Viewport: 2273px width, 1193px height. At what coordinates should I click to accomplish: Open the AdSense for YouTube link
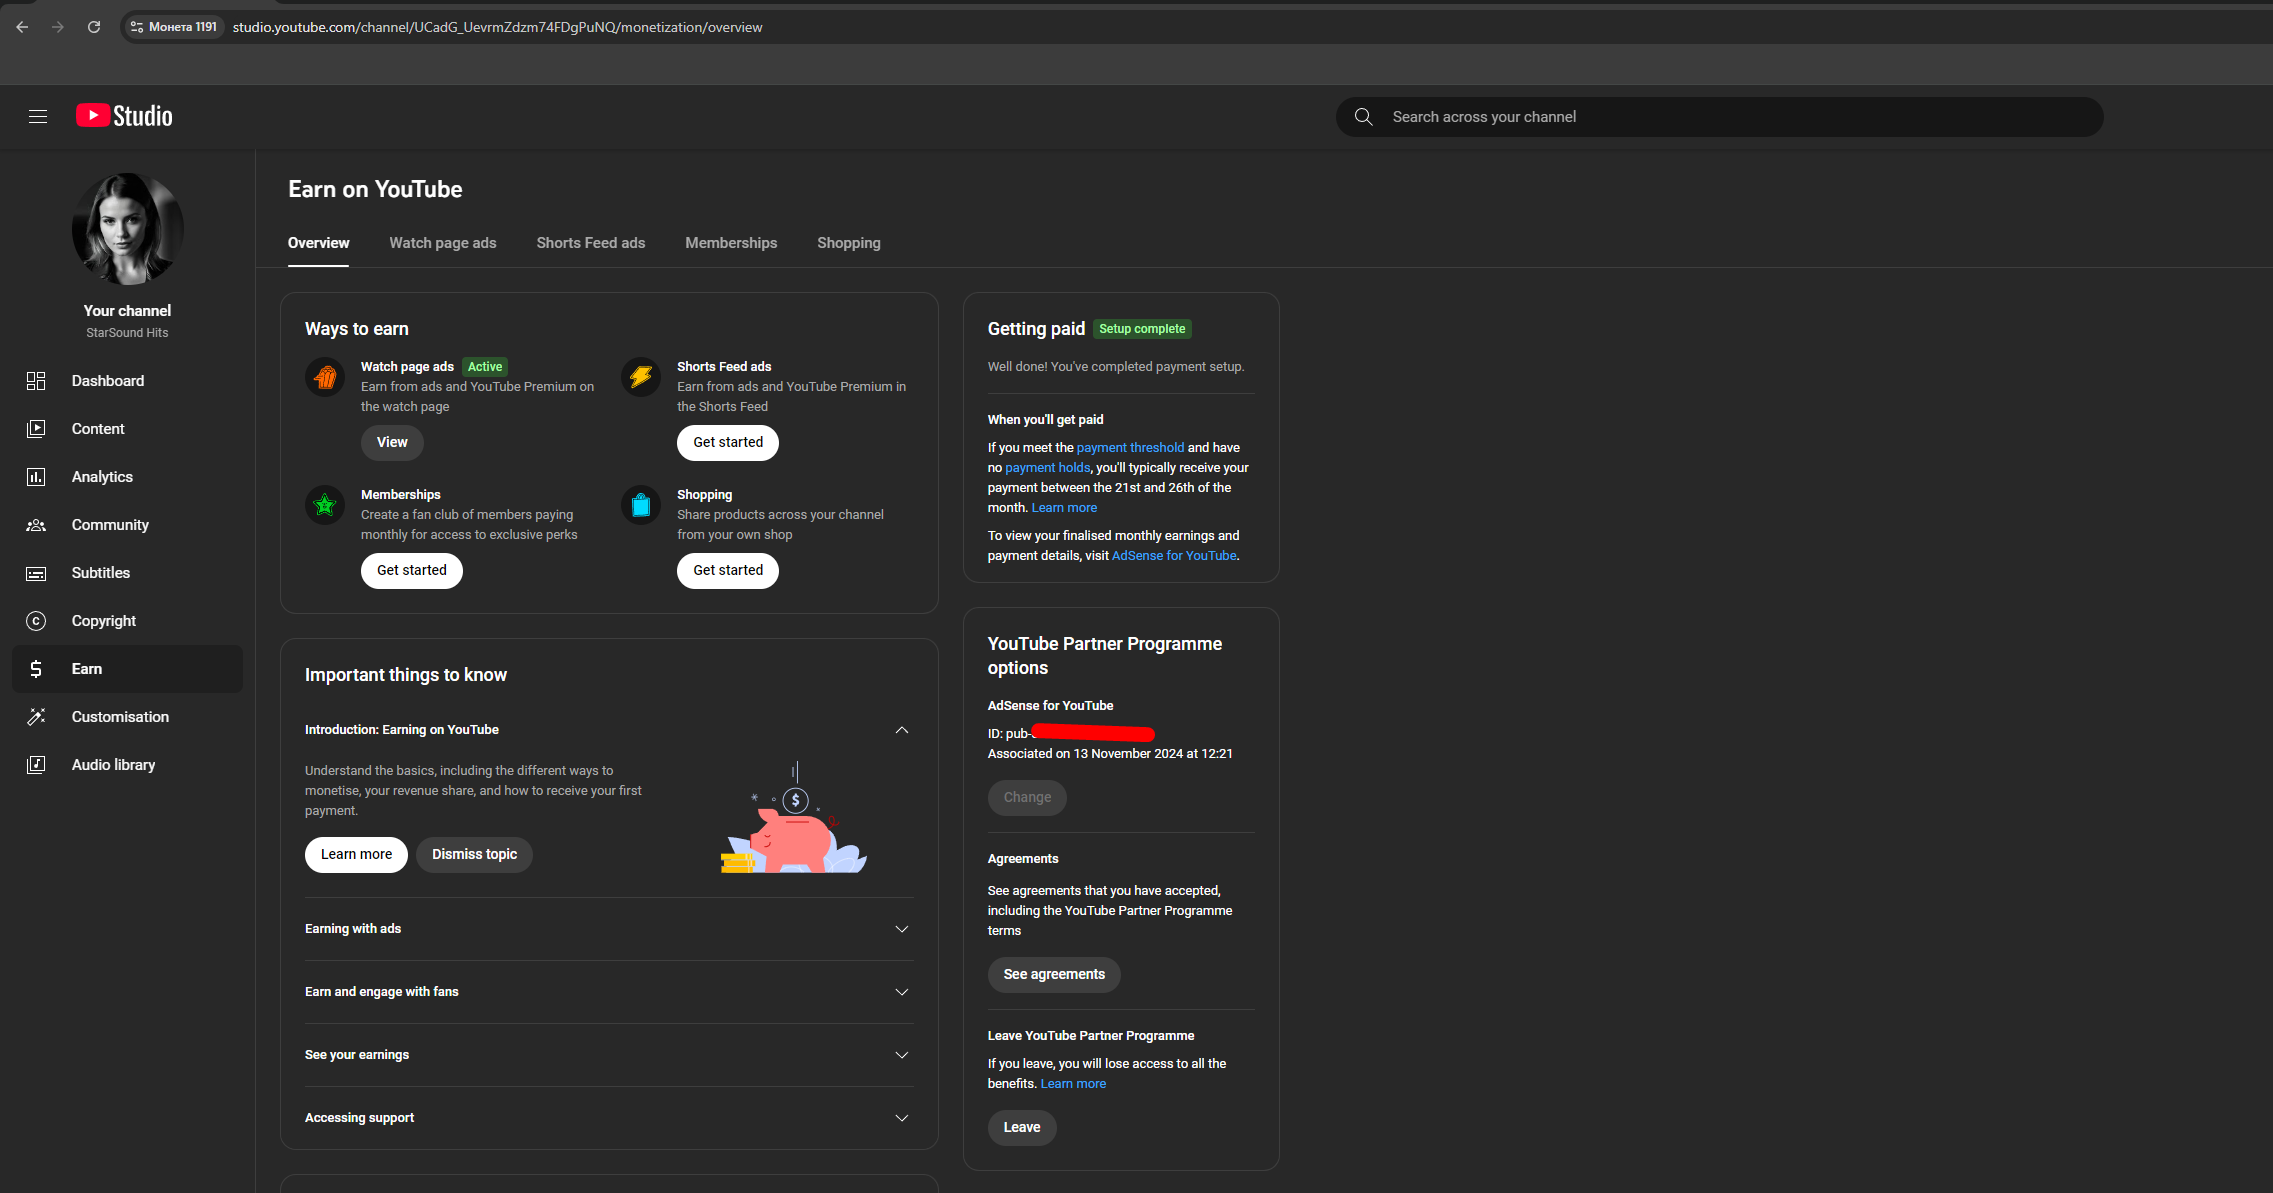[1174, 556]
